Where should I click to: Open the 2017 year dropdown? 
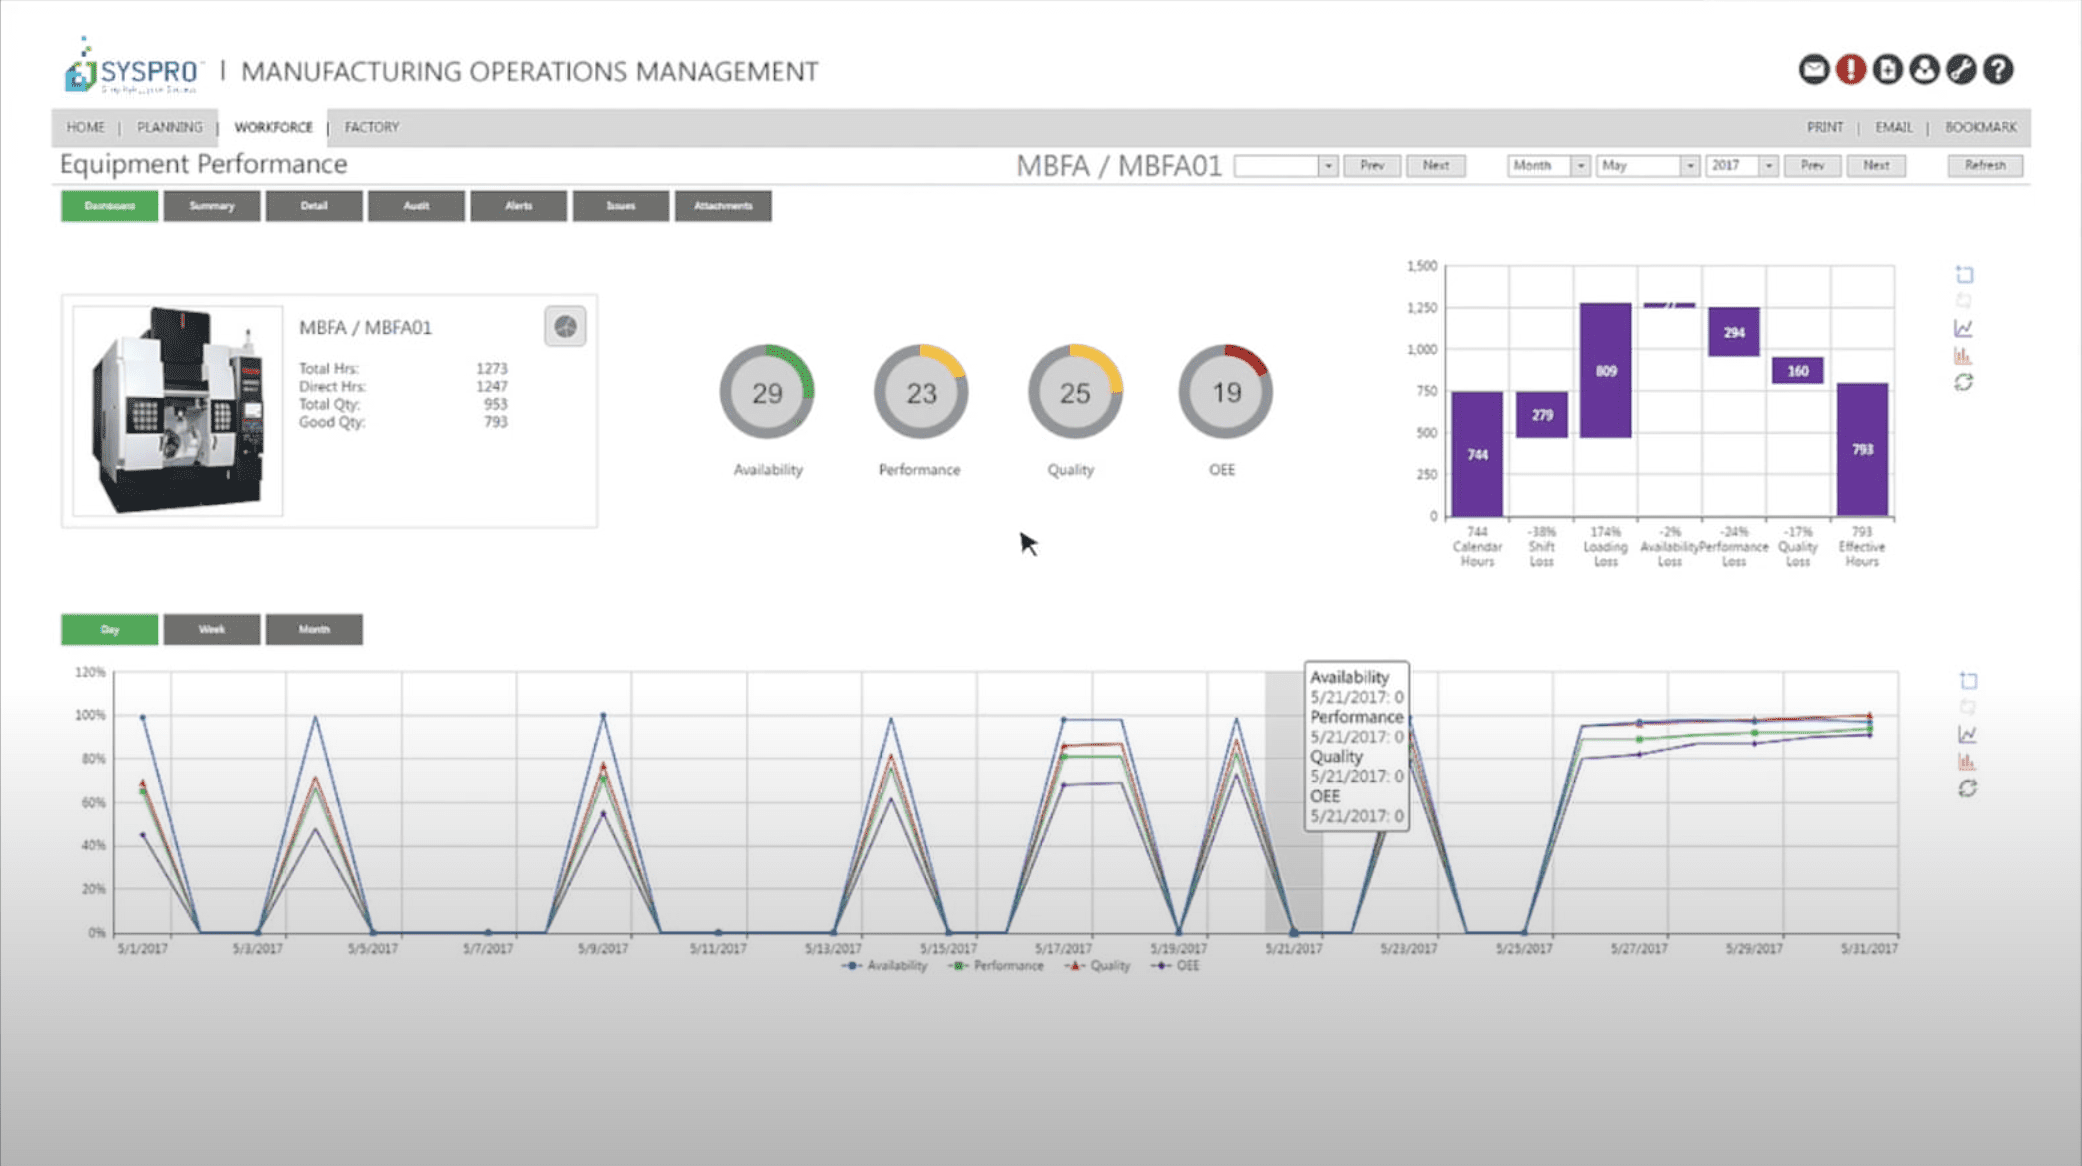[x=1768, y=165]
